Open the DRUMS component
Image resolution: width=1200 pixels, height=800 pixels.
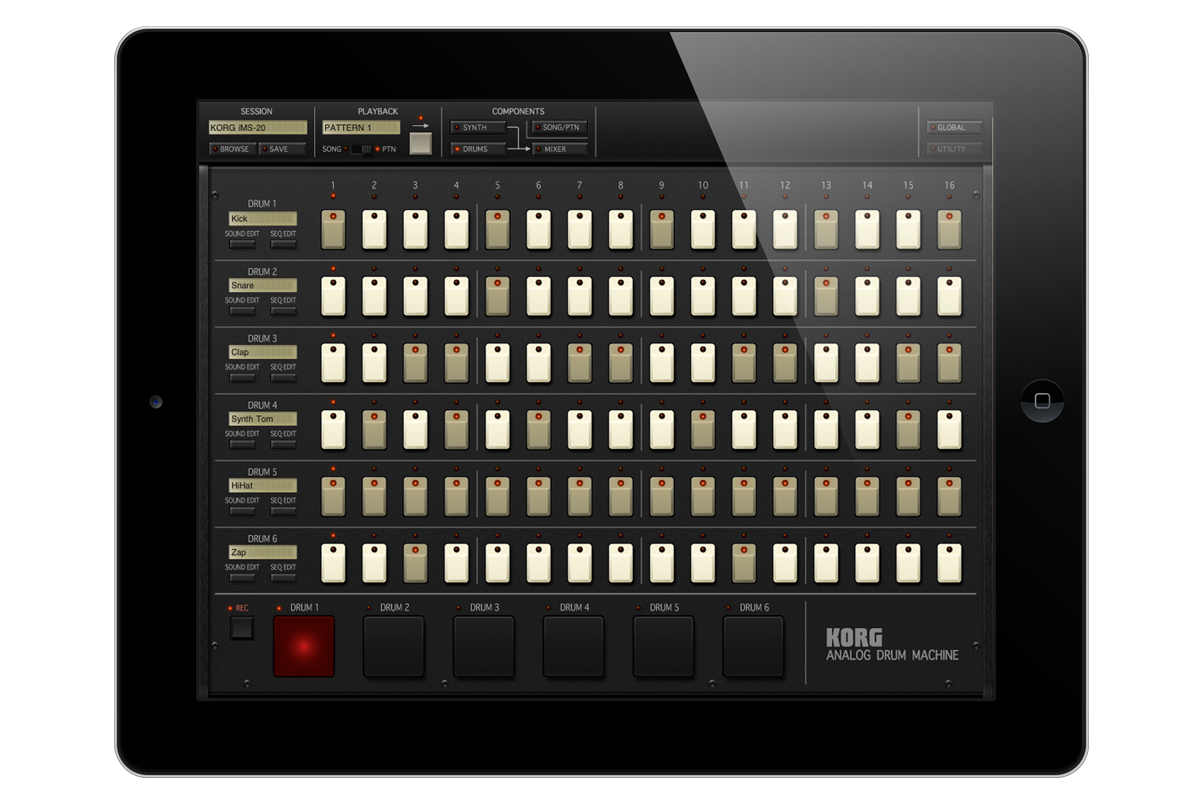pos(477,149)
